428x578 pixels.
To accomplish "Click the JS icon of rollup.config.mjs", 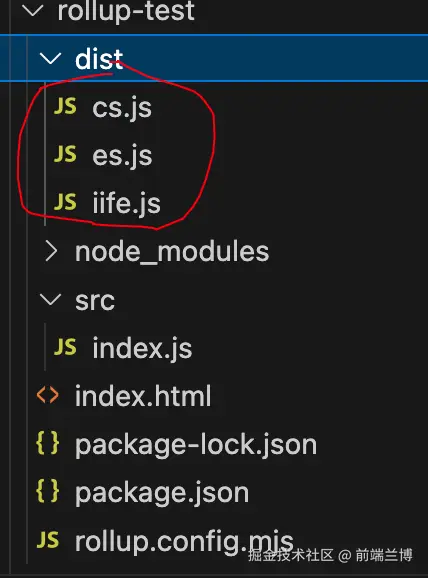I will pos(48,540).
